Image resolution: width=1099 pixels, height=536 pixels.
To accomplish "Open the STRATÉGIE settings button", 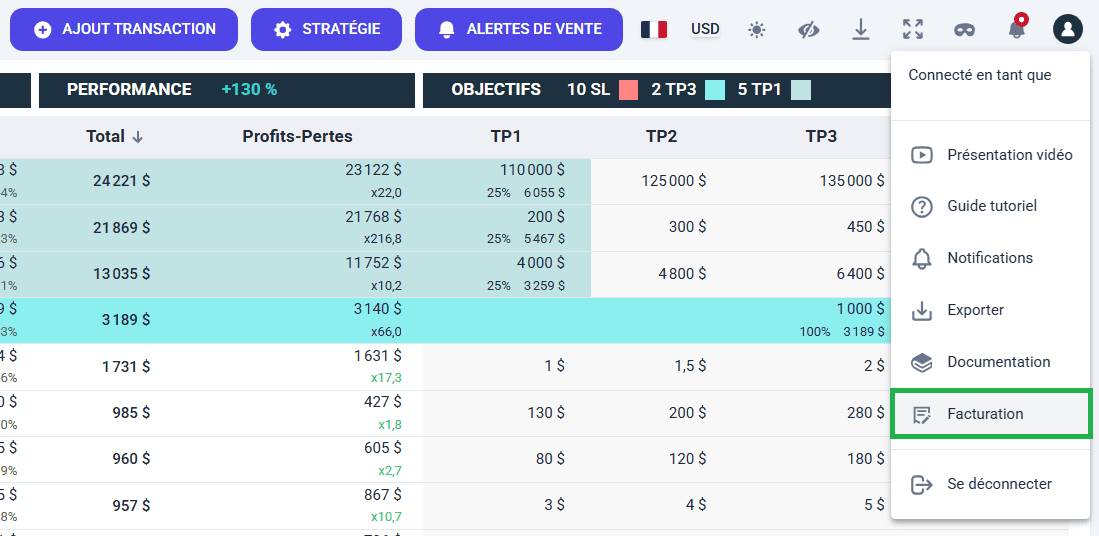I will click(x=326, y=29).
